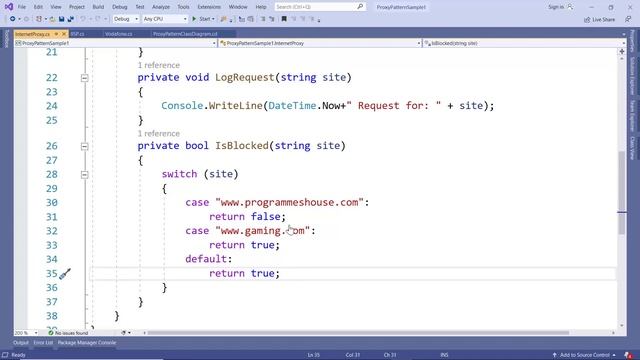Click the Navigate Forward toolbar icon
Image resolution: width=640 pixels, height=360 pixels.
point(27,19)
